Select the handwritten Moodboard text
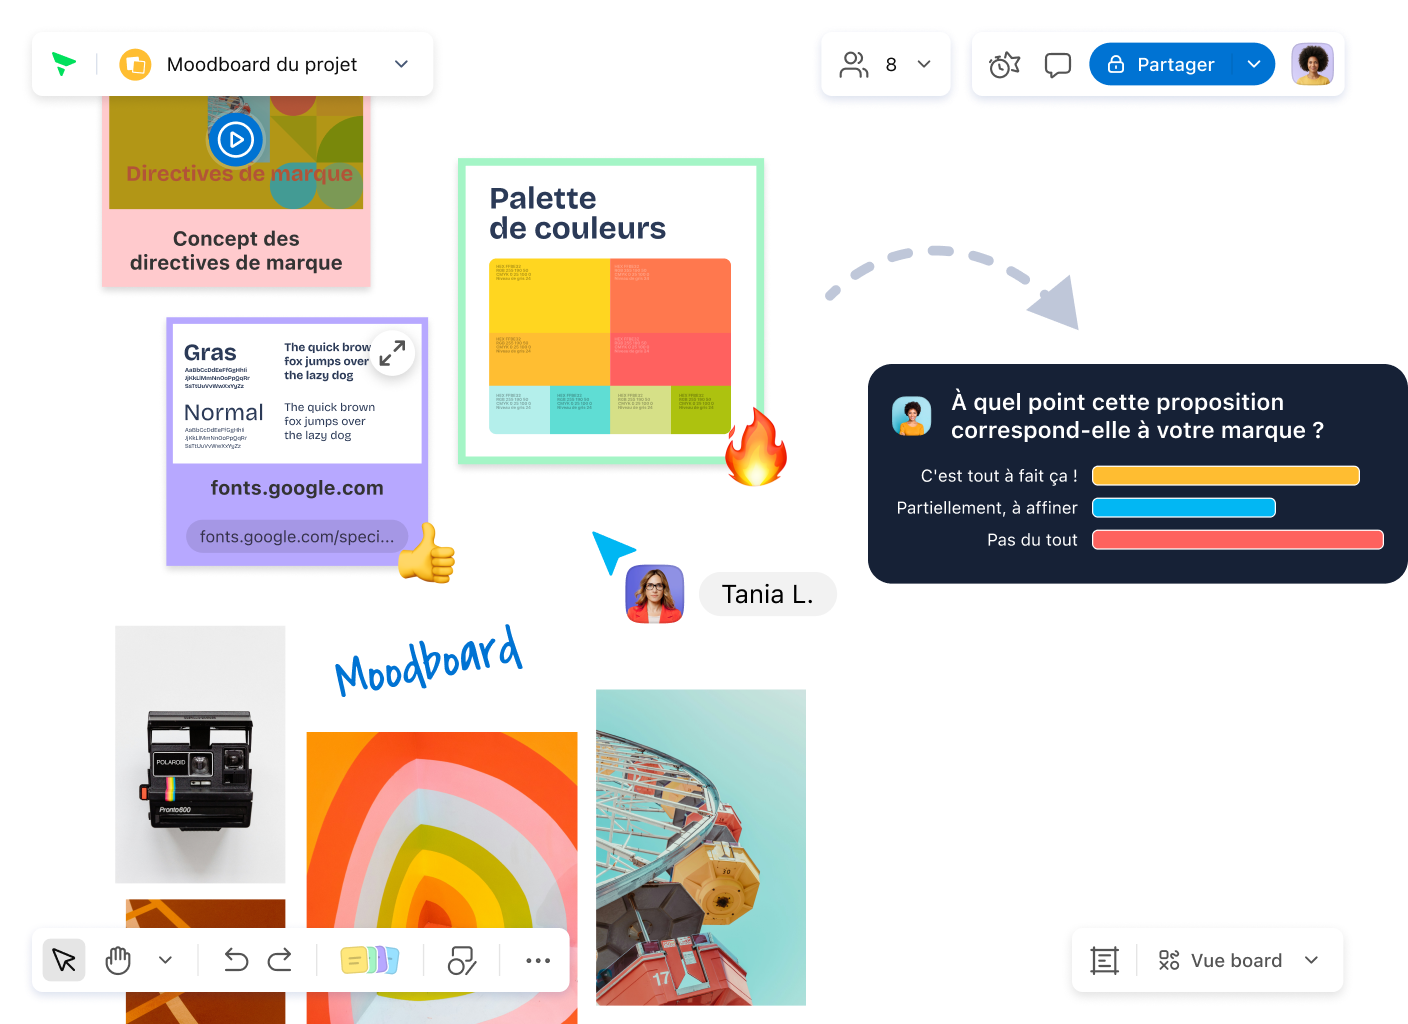This screenshot has height=1024, width=1408. click(x=428, y=661)
